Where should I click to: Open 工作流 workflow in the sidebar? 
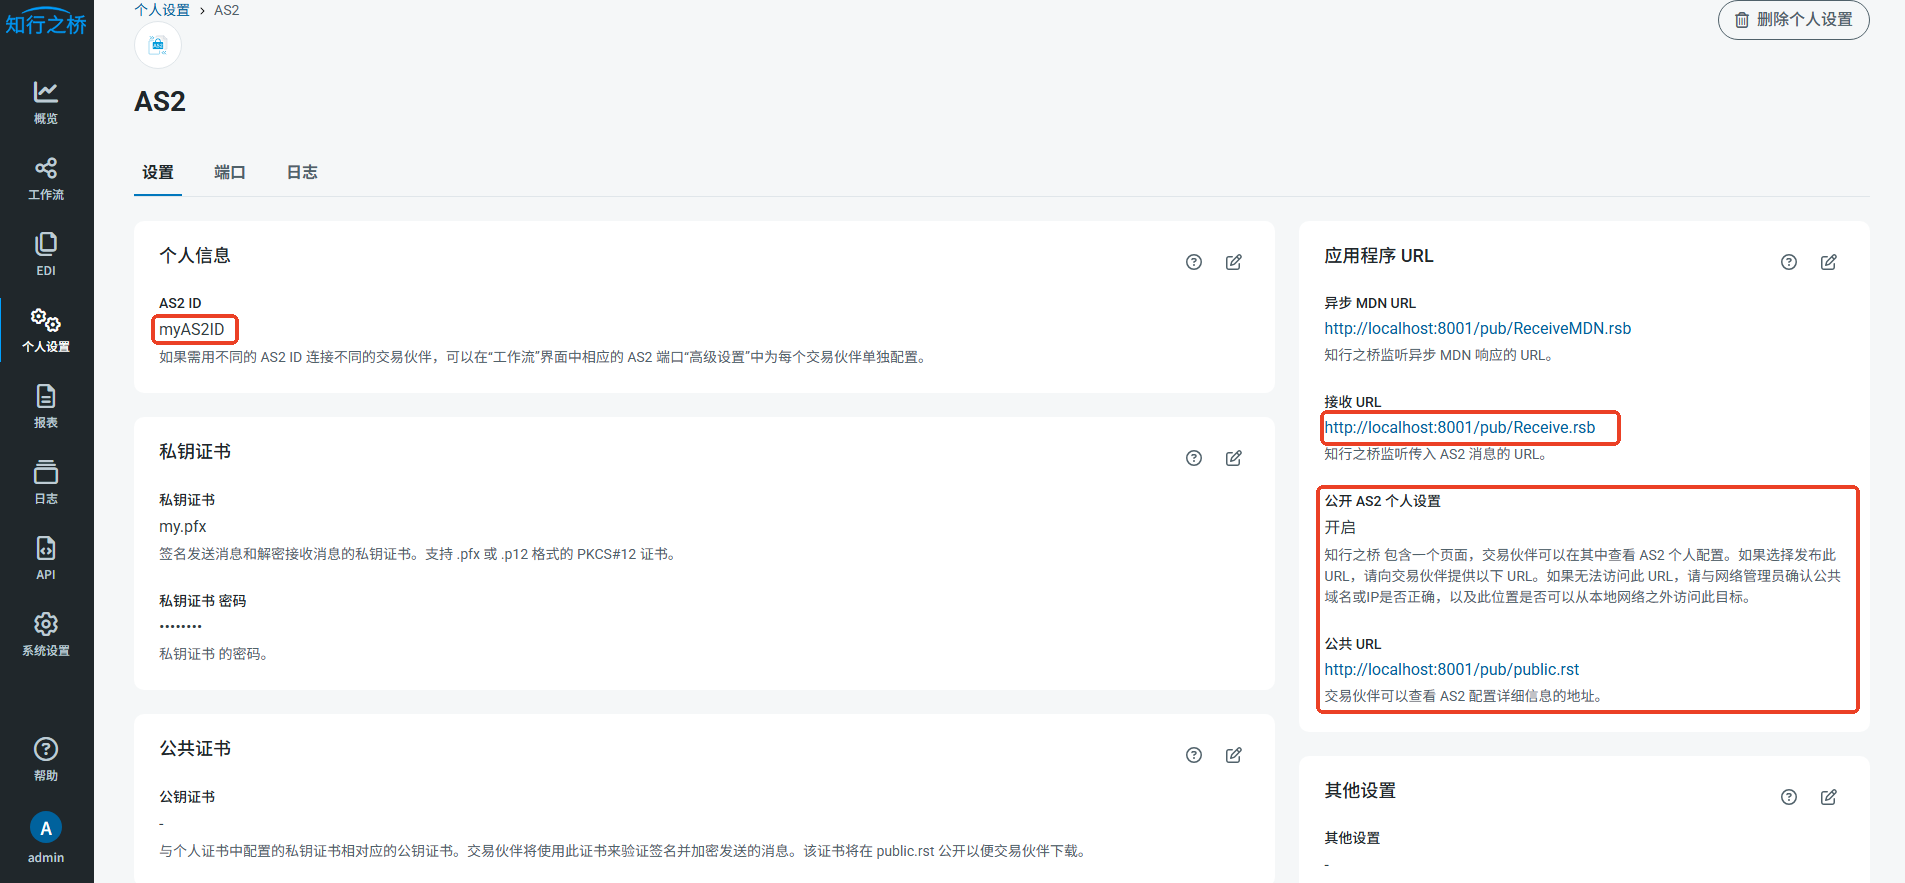[46, 178]
